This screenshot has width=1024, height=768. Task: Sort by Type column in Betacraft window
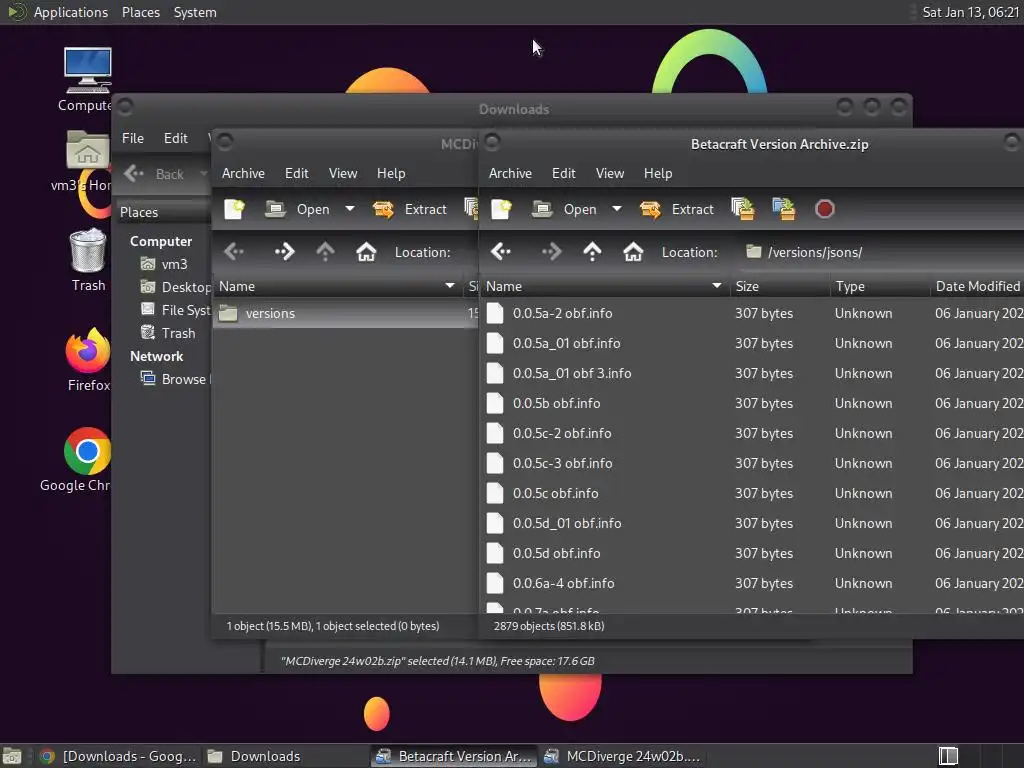(880, 287)
